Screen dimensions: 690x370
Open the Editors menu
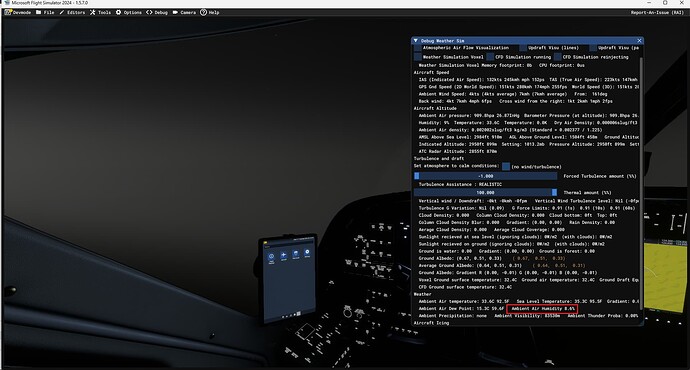(x=72, y=12)
